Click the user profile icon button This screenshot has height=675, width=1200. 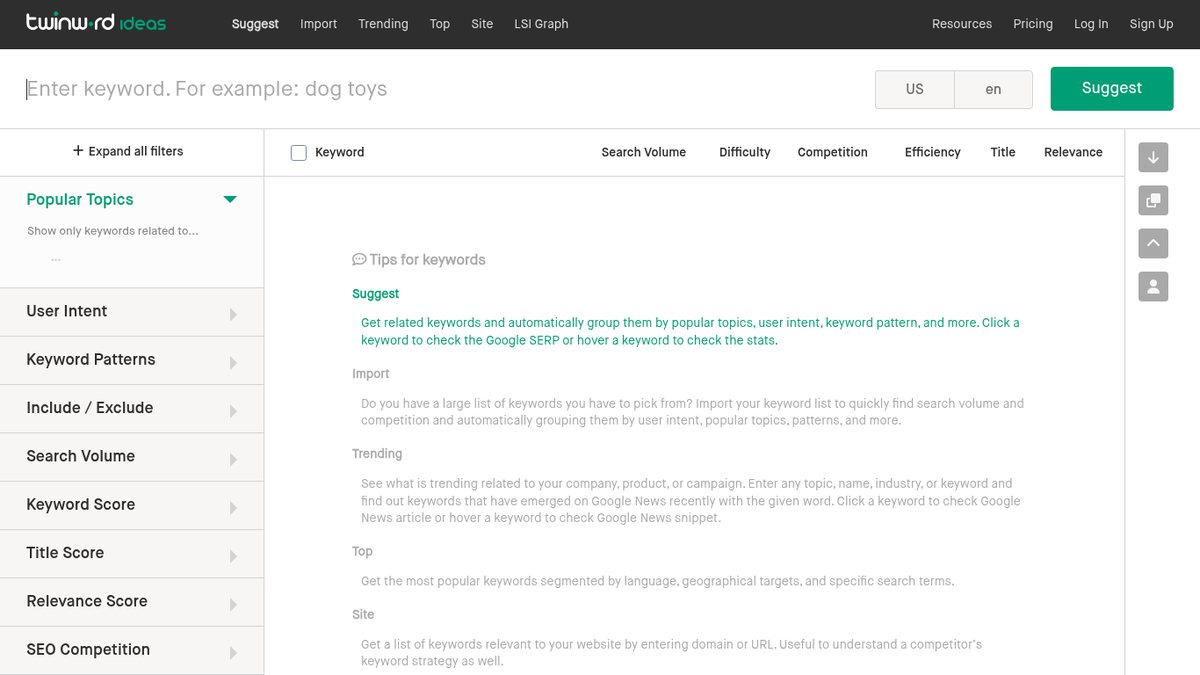(1153, 287)
